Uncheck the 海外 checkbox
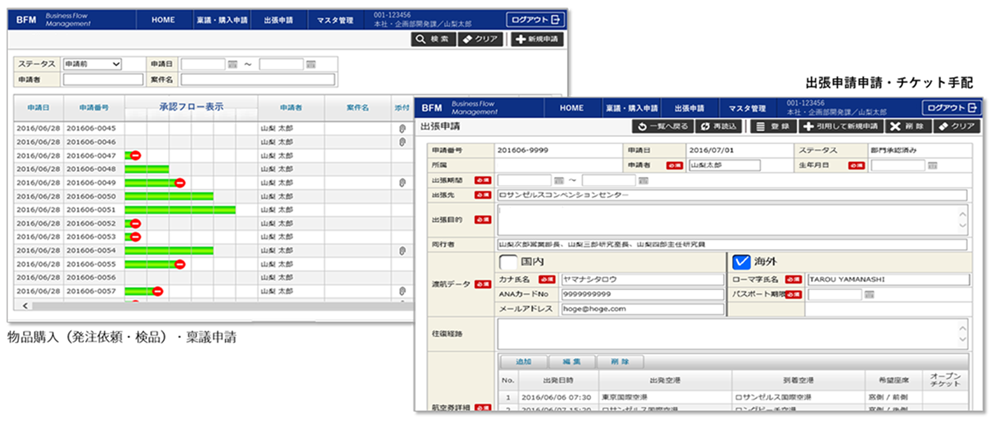The image size is (992, 432). pos(741,260)
